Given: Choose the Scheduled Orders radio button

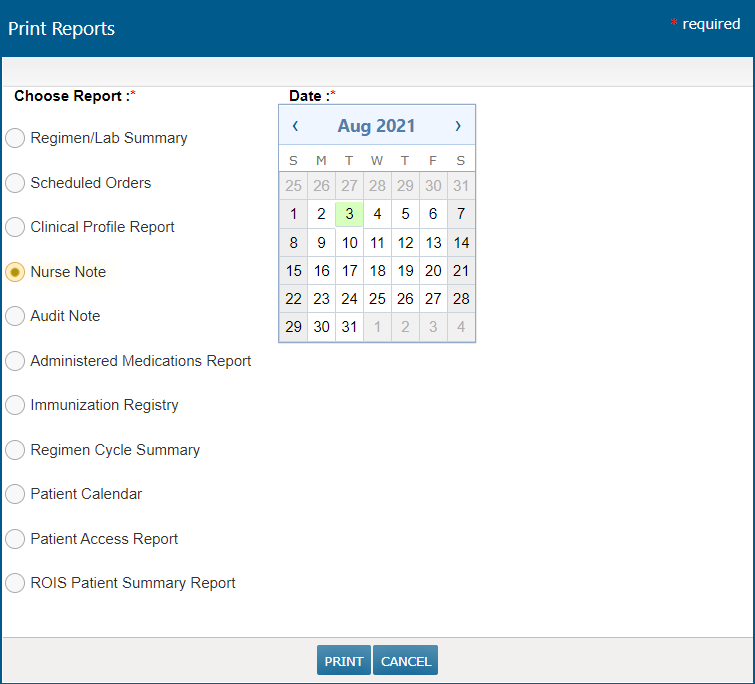Looking at the screenshot, I should [15, 183].
